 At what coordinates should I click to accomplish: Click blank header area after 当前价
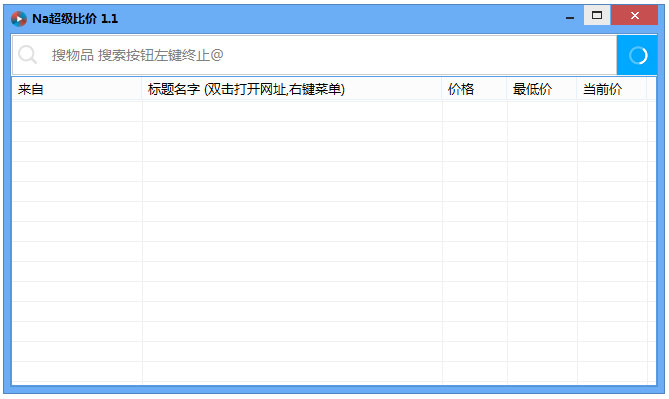pos(652,89)
